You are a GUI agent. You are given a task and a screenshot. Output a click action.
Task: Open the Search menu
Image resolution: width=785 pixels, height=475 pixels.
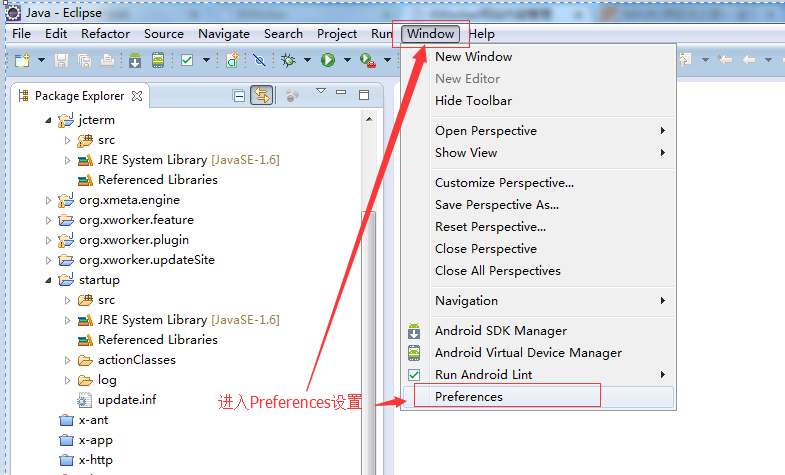coord(283,34)
